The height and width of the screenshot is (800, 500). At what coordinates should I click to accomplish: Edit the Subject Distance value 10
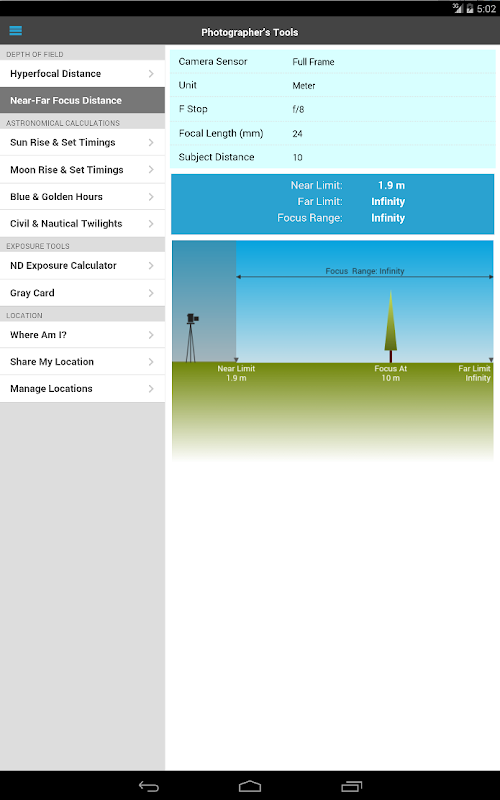click(332, 157)
